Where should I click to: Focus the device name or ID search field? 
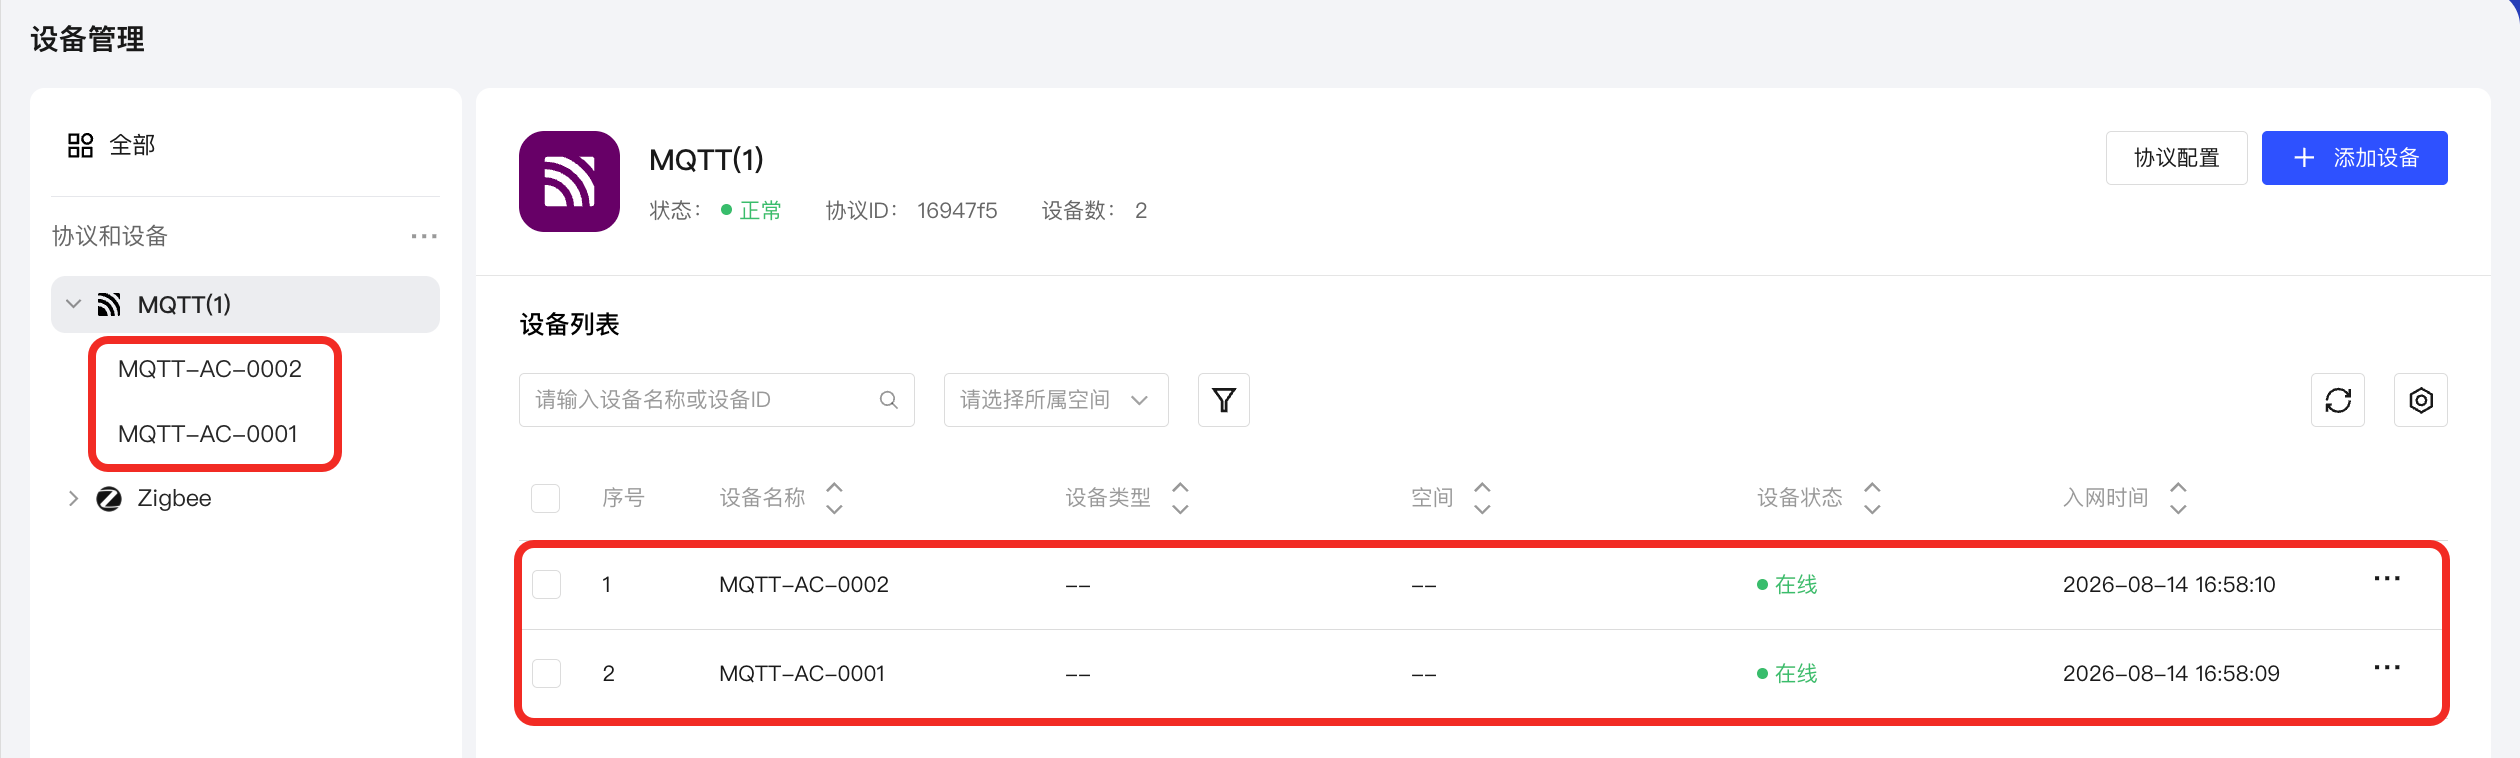716,400
